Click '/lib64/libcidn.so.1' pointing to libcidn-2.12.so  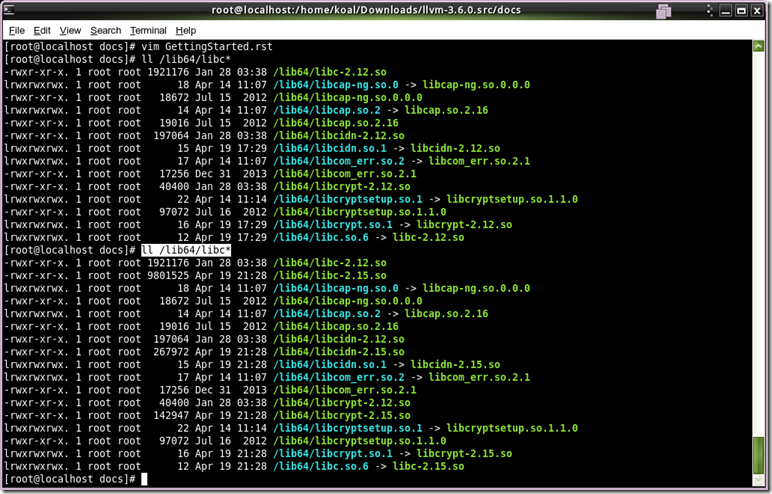[330, 149]
